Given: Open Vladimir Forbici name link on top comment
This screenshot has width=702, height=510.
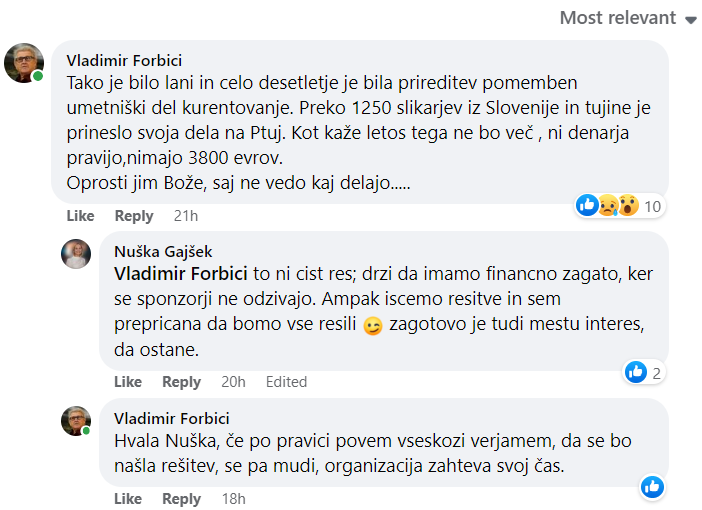Looking at the screenshot, I should (x=124, y=60).
